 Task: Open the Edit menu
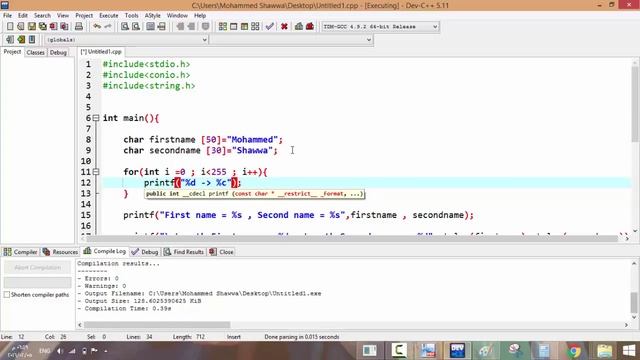point(23,16)
